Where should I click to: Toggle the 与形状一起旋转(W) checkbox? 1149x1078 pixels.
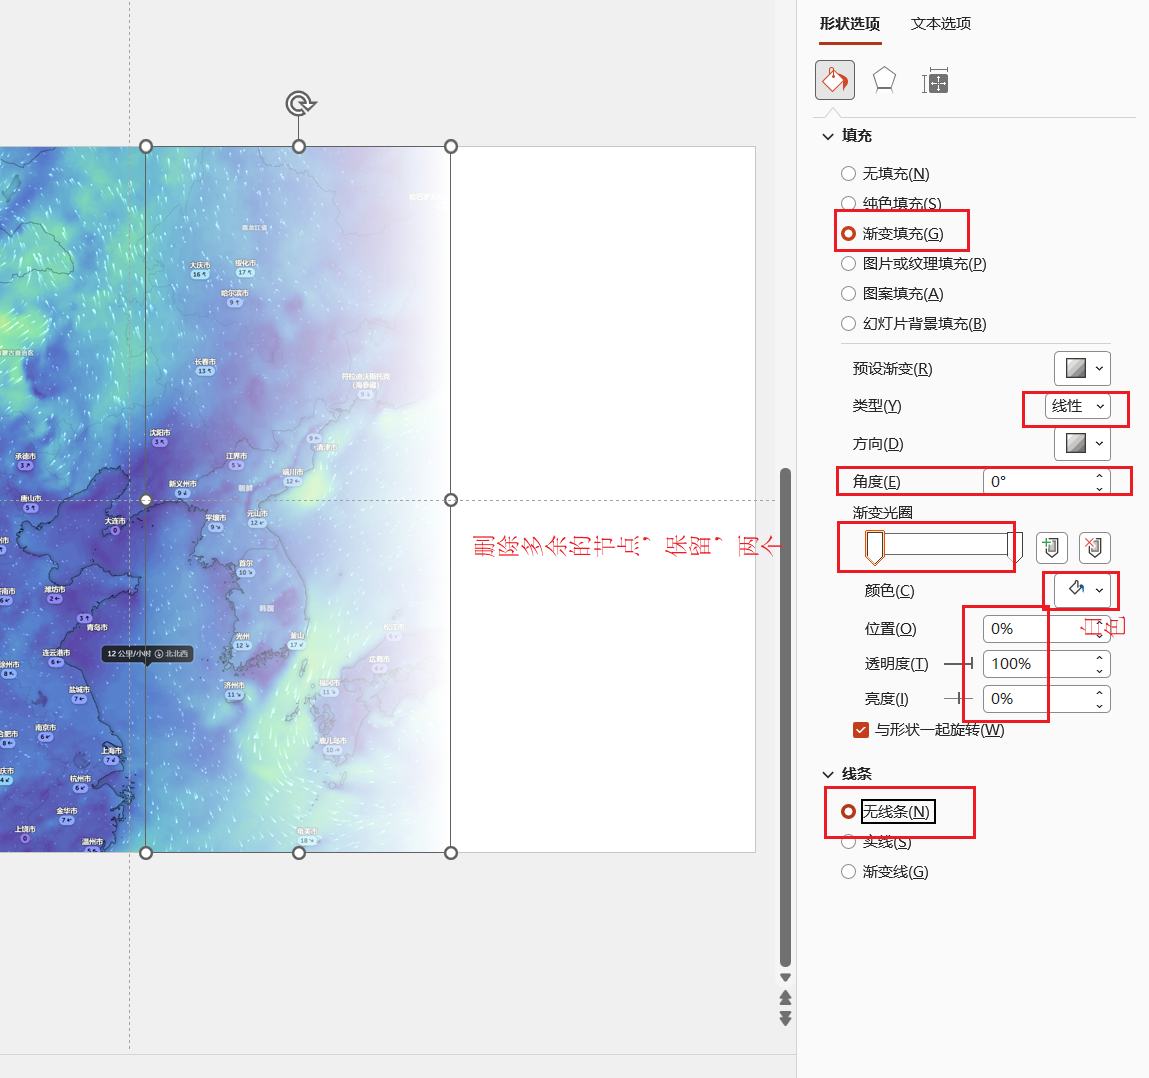tap(861, 730)
